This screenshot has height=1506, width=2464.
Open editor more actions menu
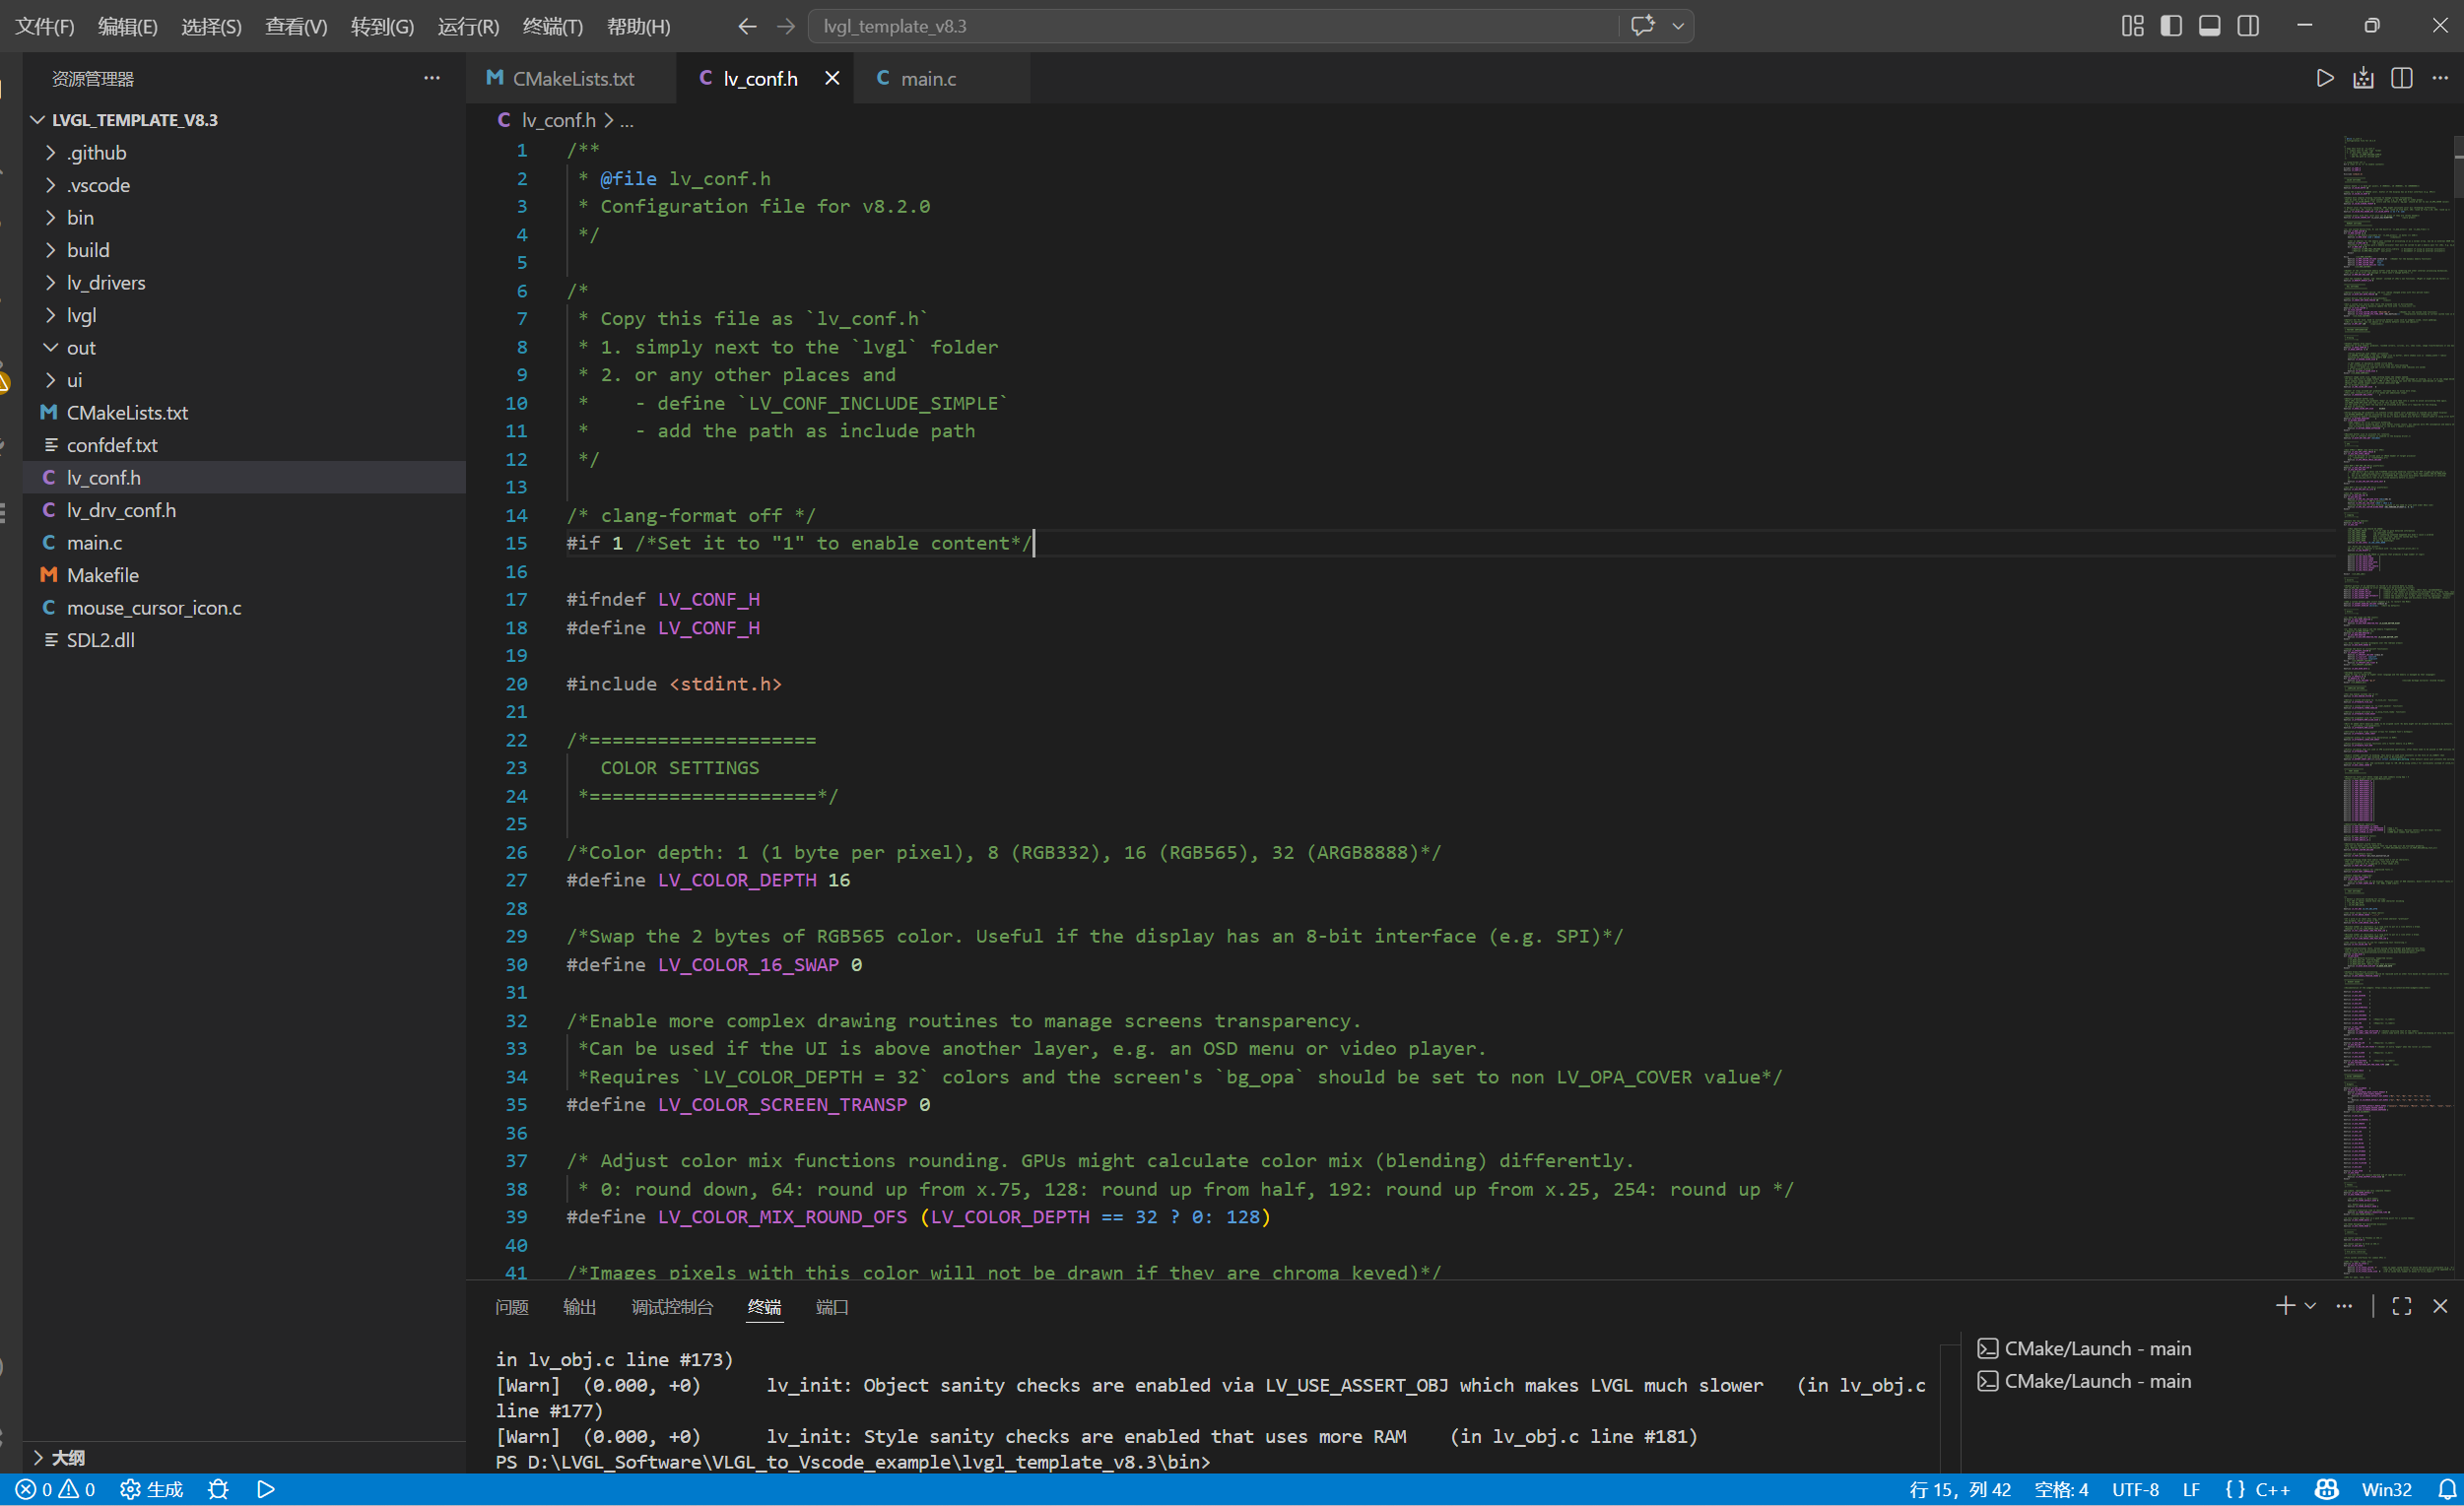[x=2440, y=78]
